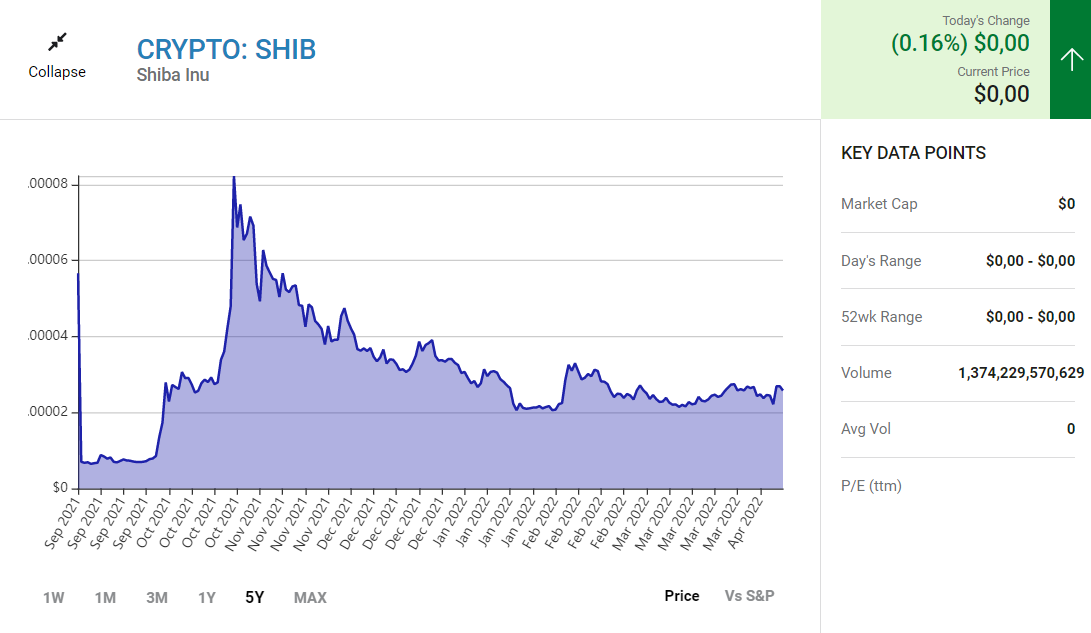The width and height of the screenshot is (1091, 633).
Task: Click the KEY DATA POINTS heading
Action: tap(913, 153)
